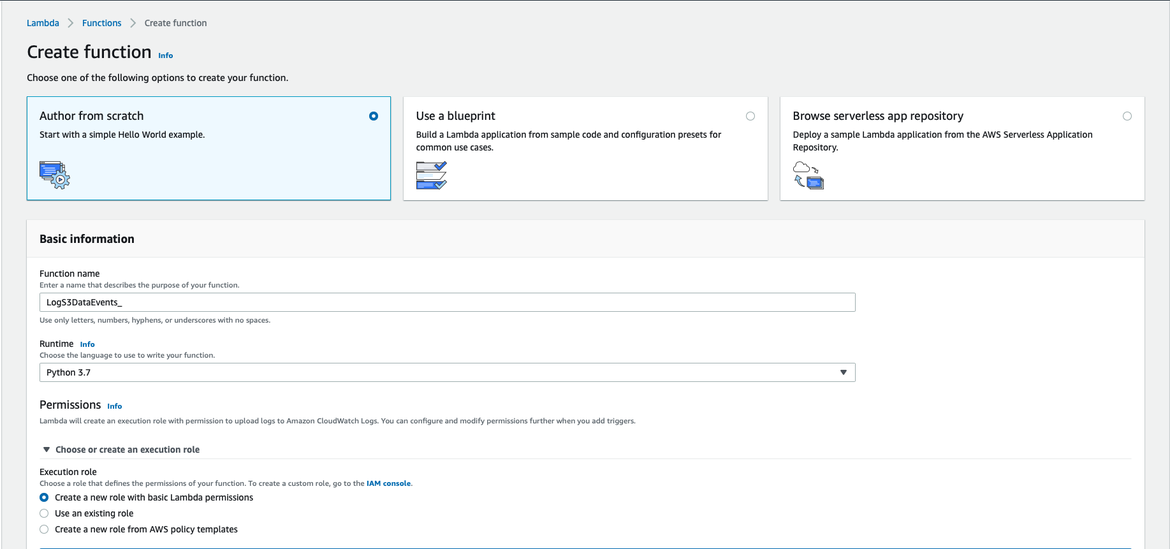
Task: Click the Info link next to Permissions
Action: pos(114,406)
